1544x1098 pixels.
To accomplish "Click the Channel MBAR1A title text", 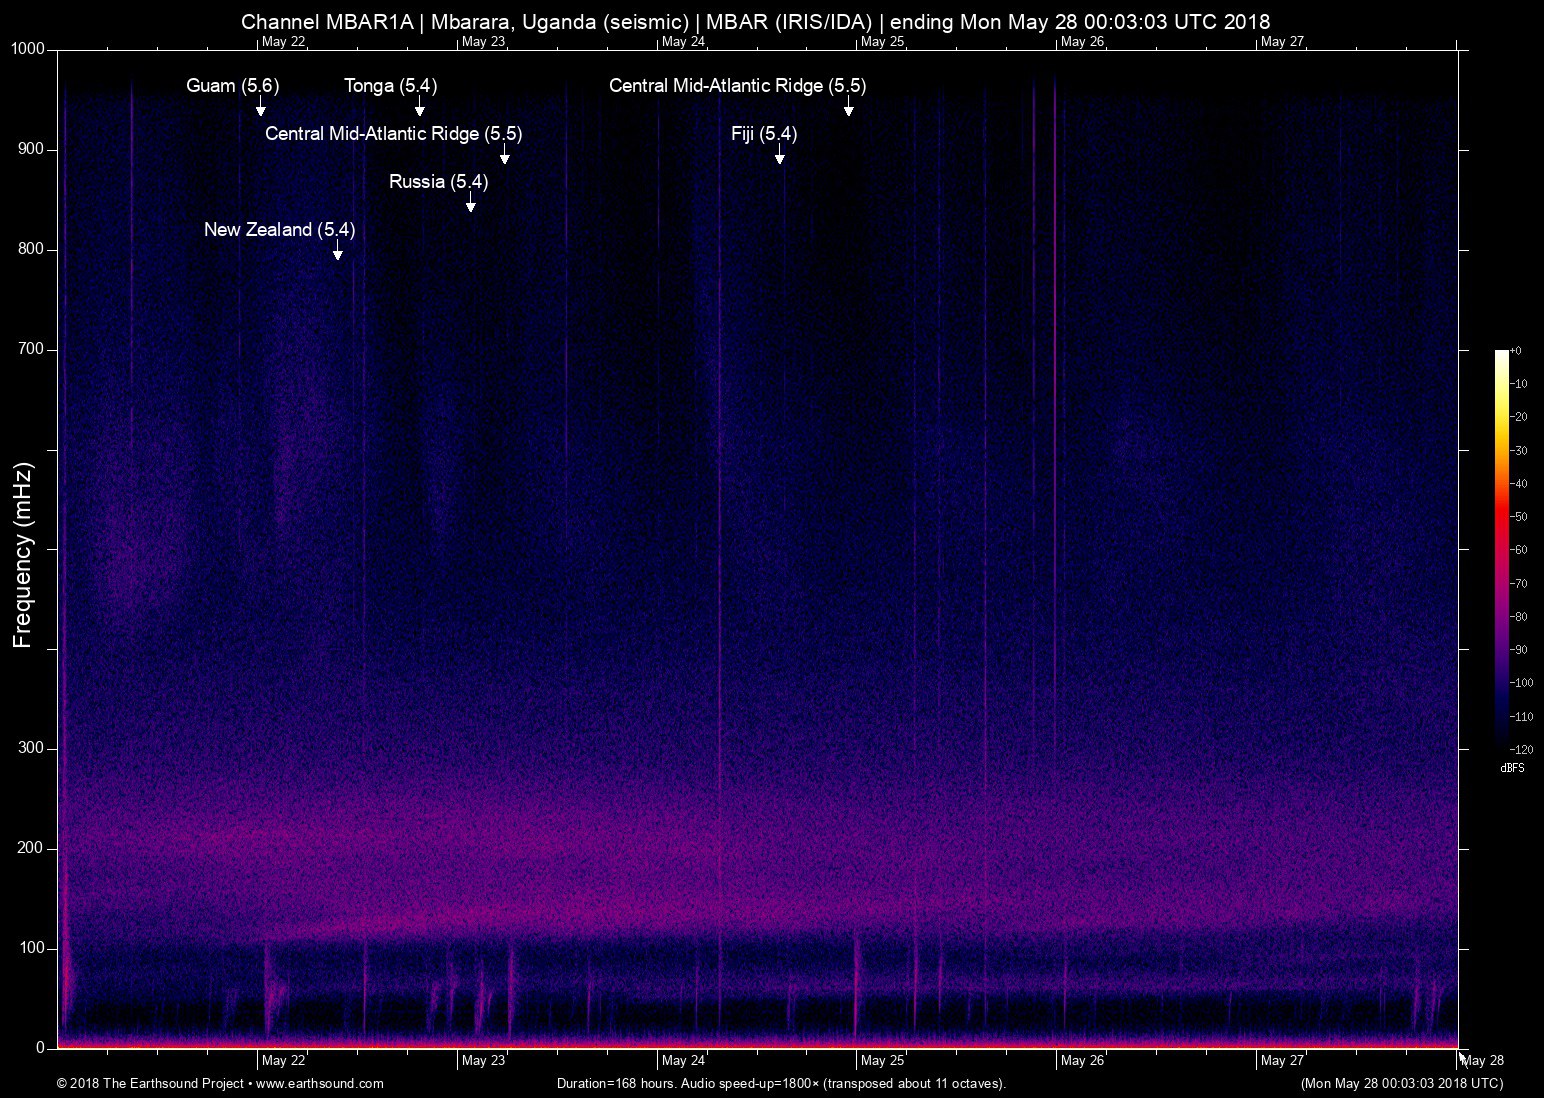I will 326,22.
